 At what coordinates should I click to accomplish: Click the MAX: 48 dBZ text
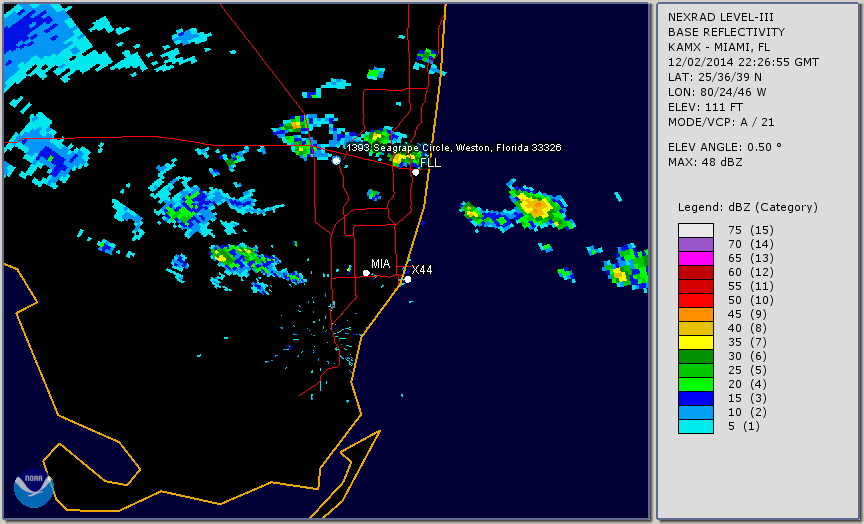click(x=705, y=163)
